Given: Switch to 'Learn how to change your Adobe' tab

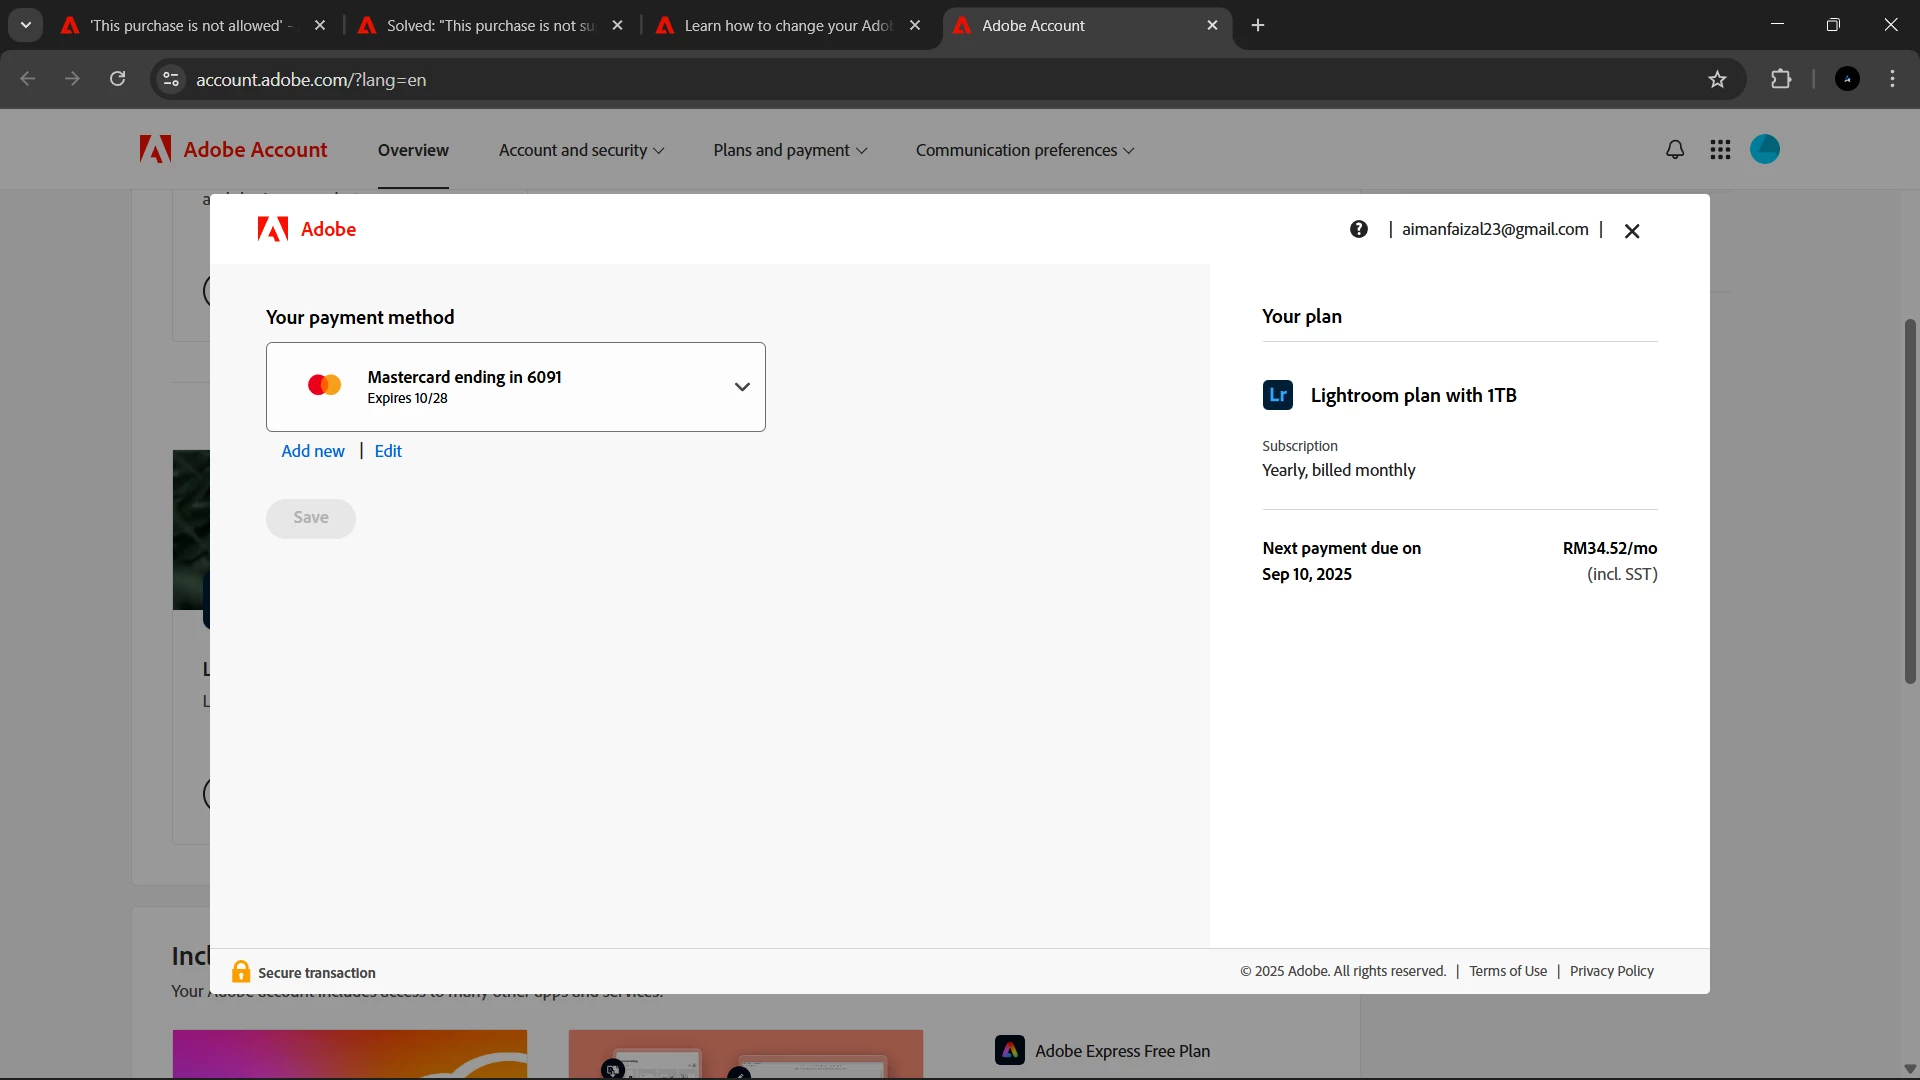Looking at the screenshot, I should pyautogui.click(x=787, y=26).
